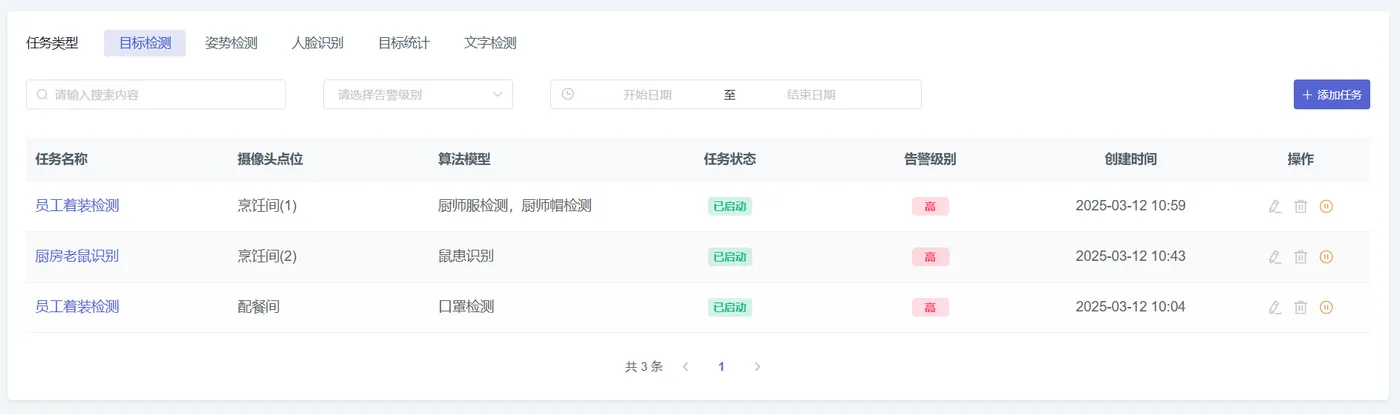1400x414 pixels.
Task: Switch to 姿势检测 tab
Action: (x=231, y=43)
